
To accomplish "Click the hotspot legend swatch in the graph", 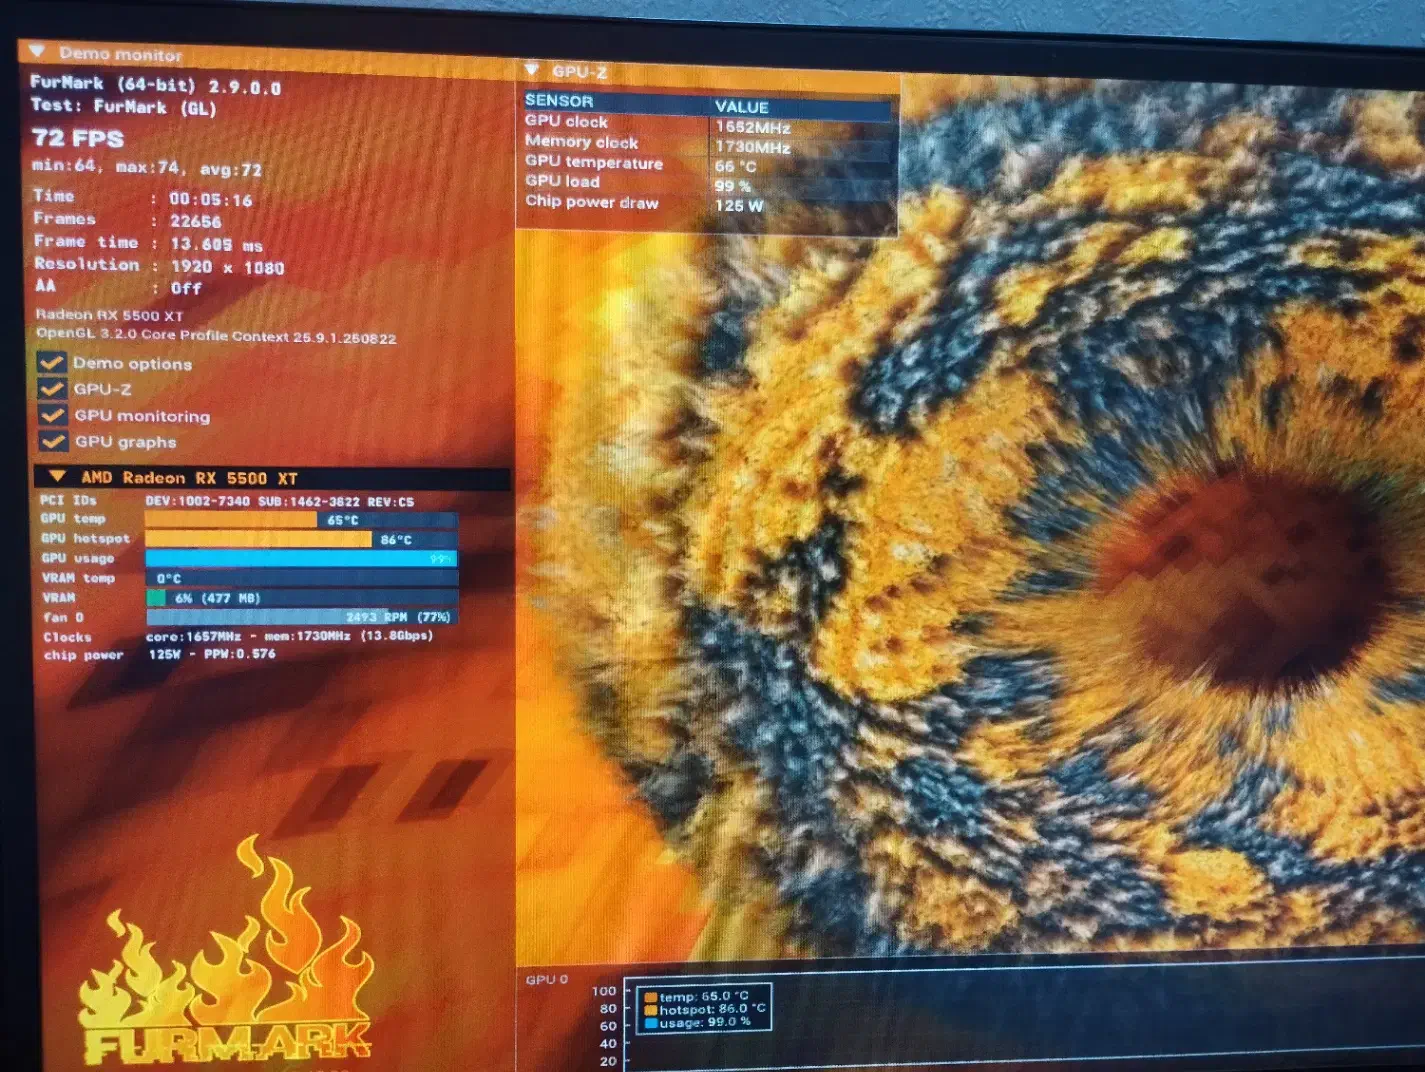I will pos(650,1010).
